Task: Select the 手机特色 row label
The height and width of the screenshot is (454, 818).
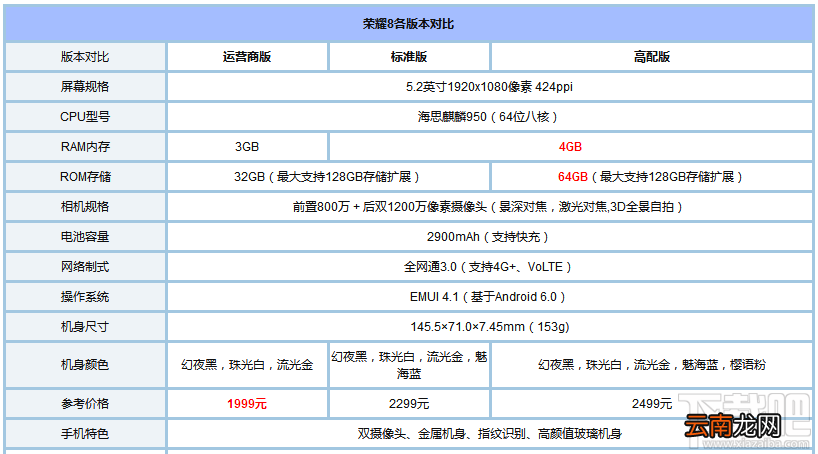Action: pyautogui.click(x=85, y=434)
